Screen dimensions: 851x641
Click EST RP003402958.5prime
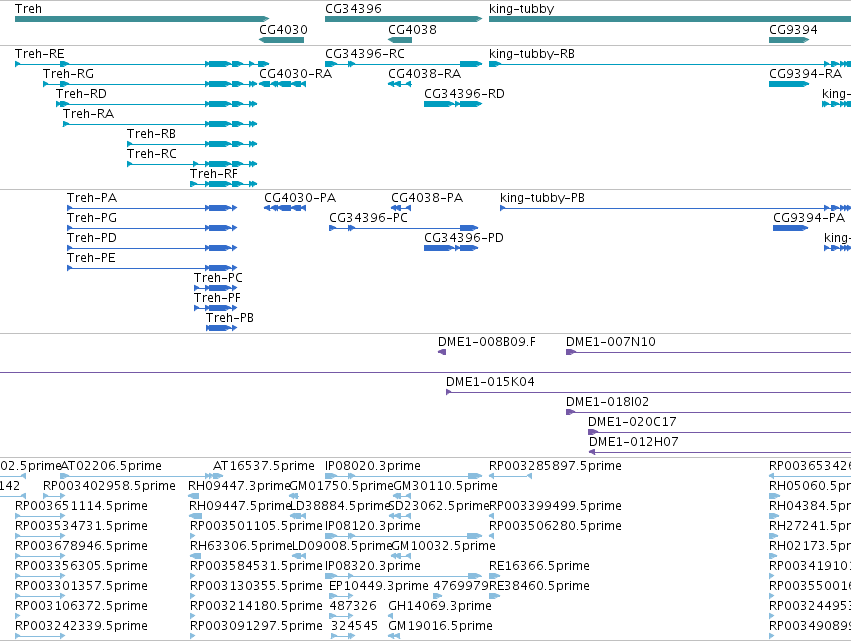[x=109, y=486]
